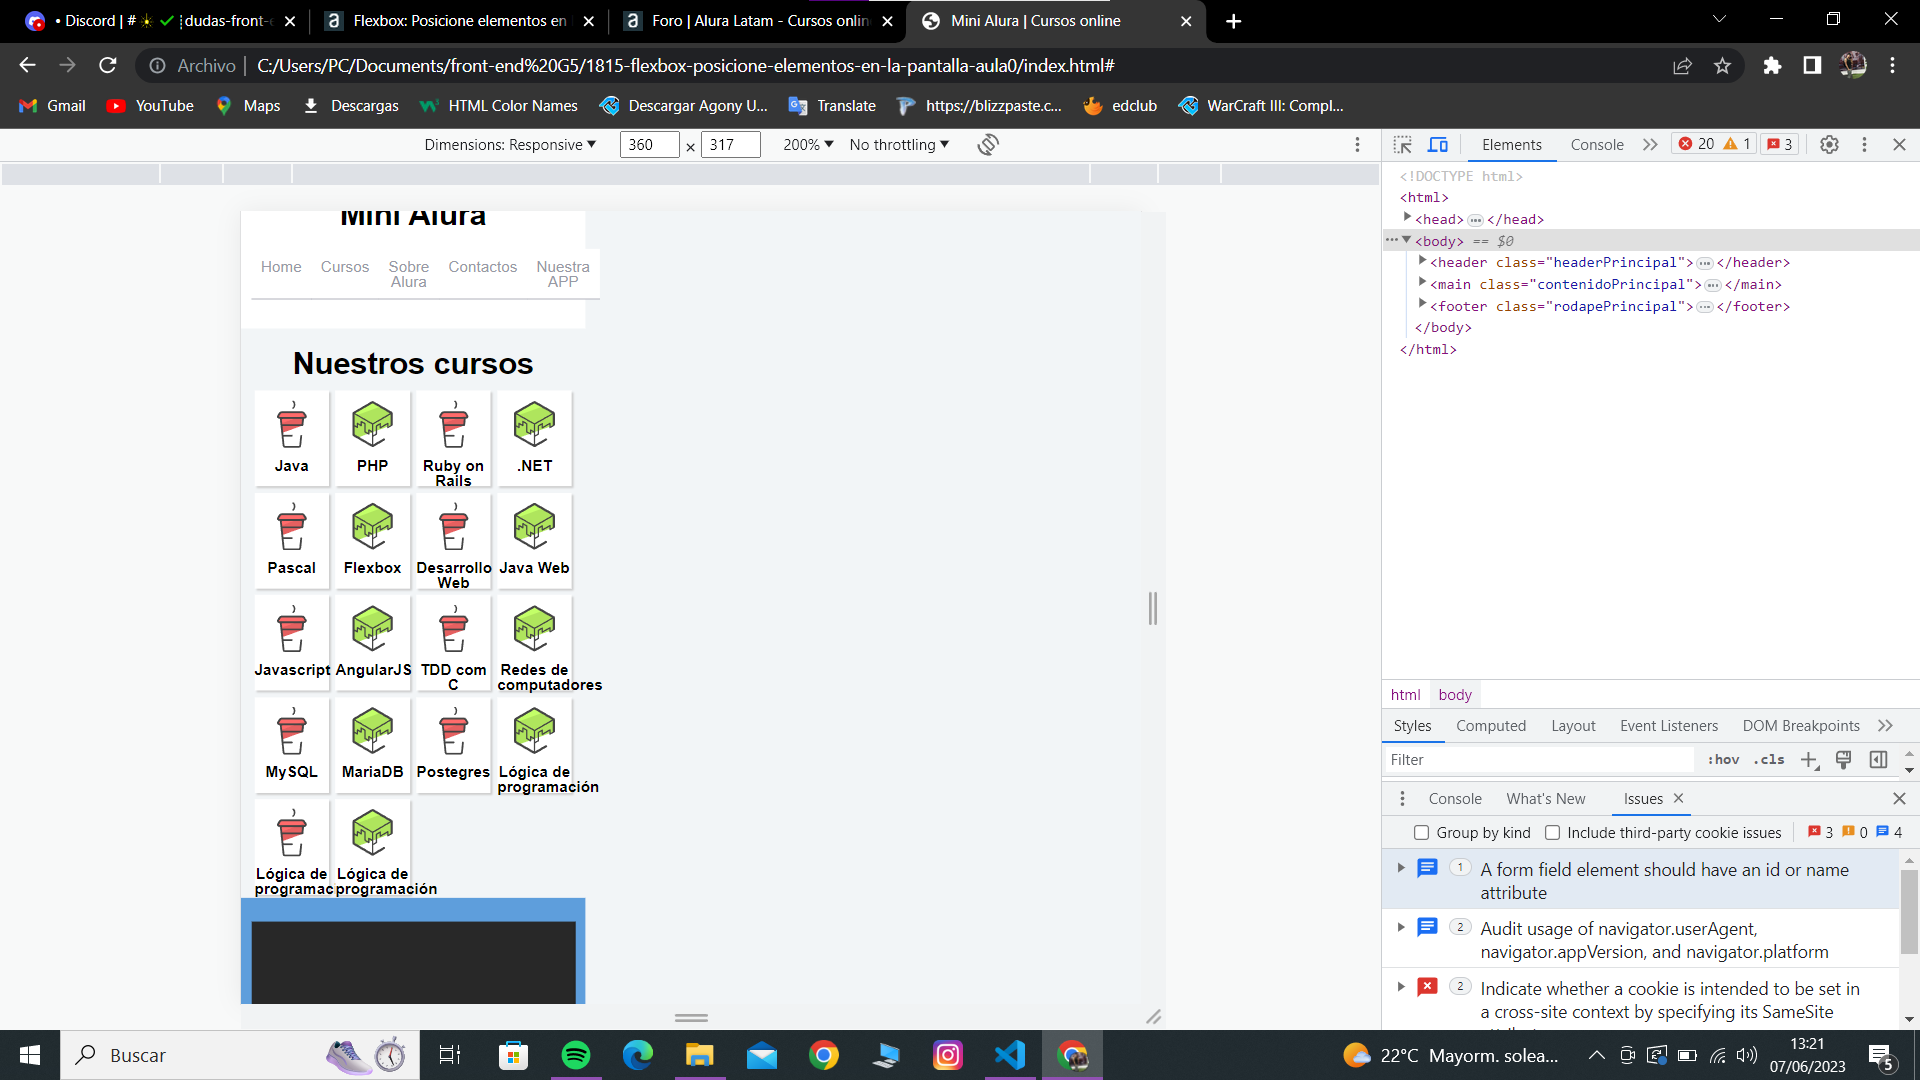Screen dimensions: 1920x1080
Task: Click the Cursos navigation link
Action: pyautogui.click(x=344, y=266)
